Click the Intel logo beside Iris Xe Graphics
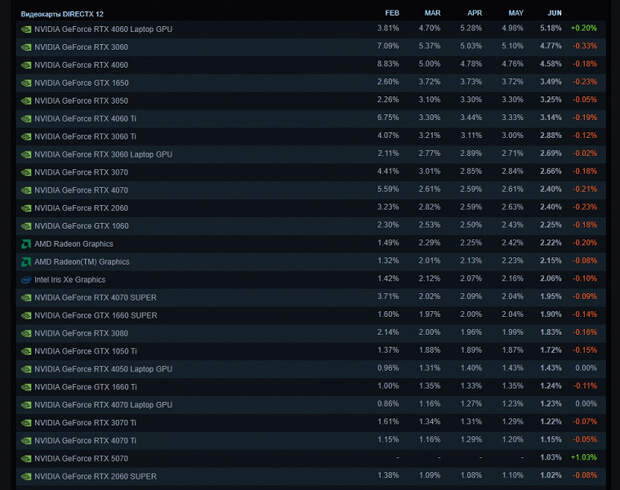 [x=26, y=280]
